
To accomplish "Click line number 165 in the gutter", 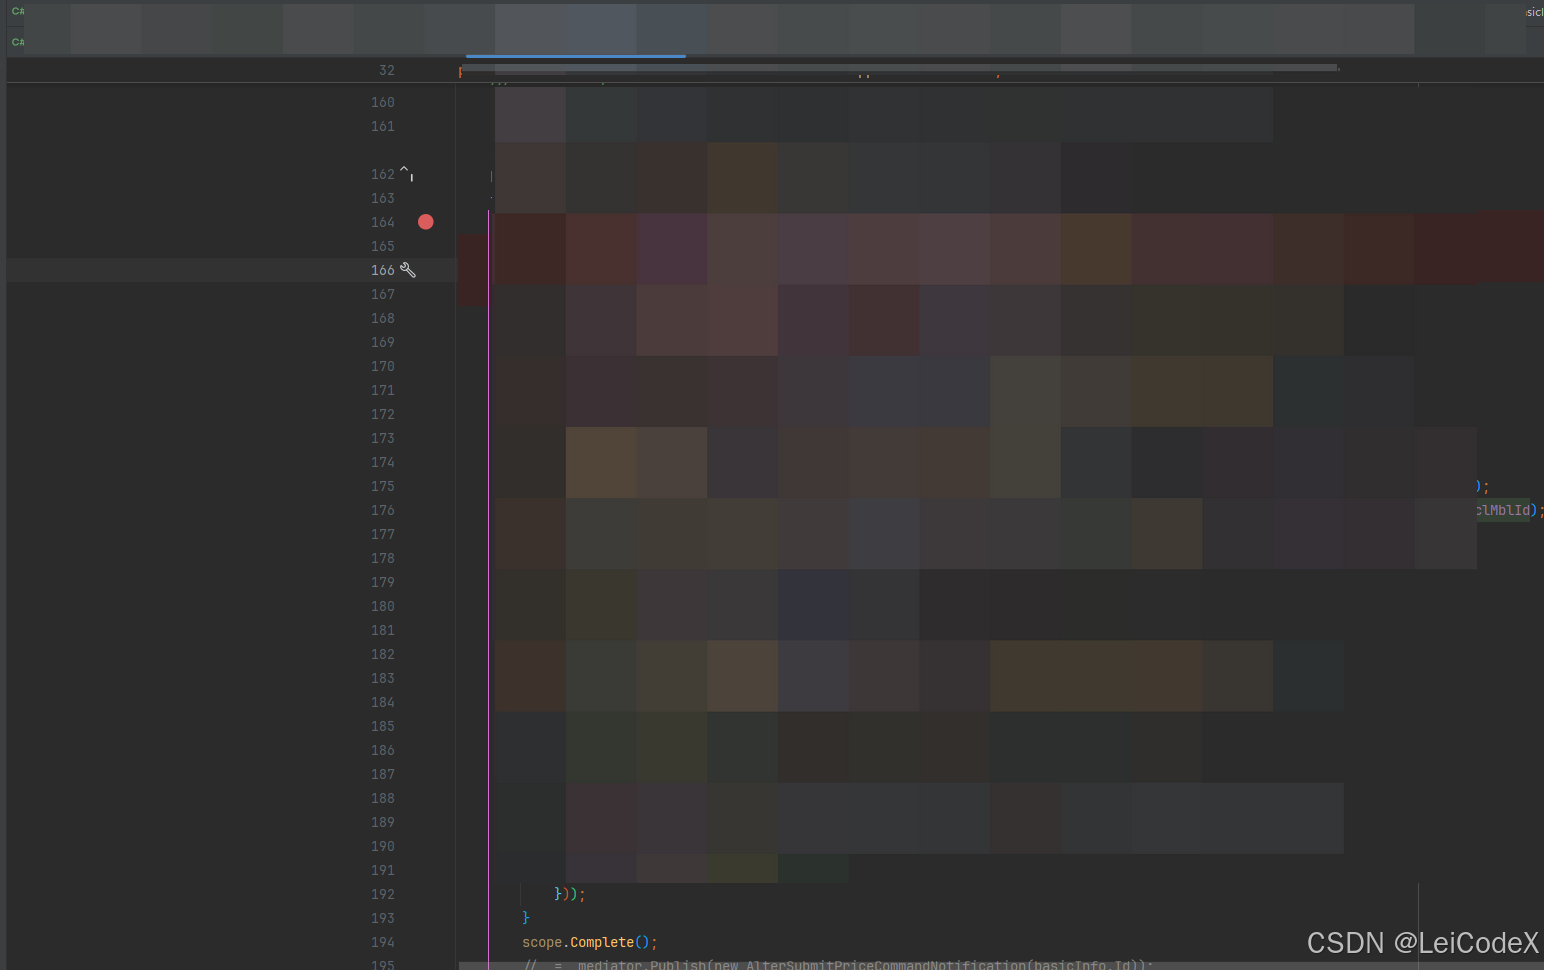I will pyautogui.click(x=383, y=246).
